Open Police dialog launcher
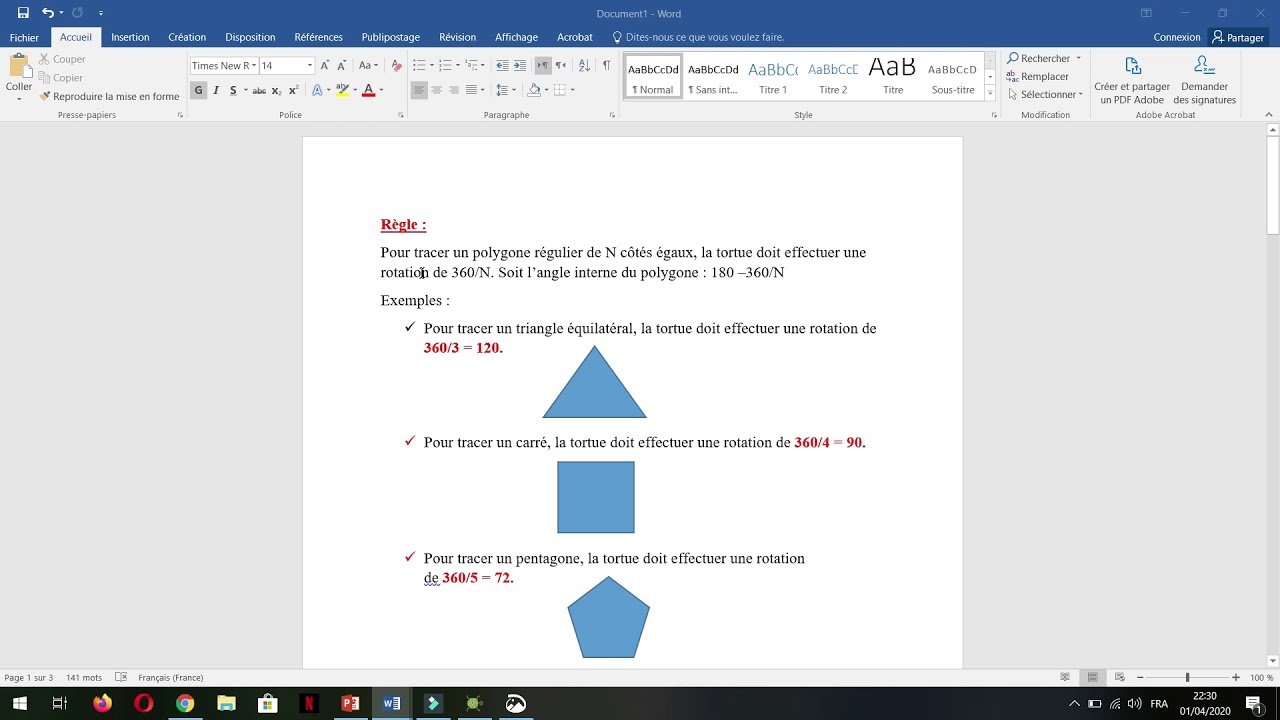The height and width of the screenshot is (720, 1280). [x=401, y=115]
